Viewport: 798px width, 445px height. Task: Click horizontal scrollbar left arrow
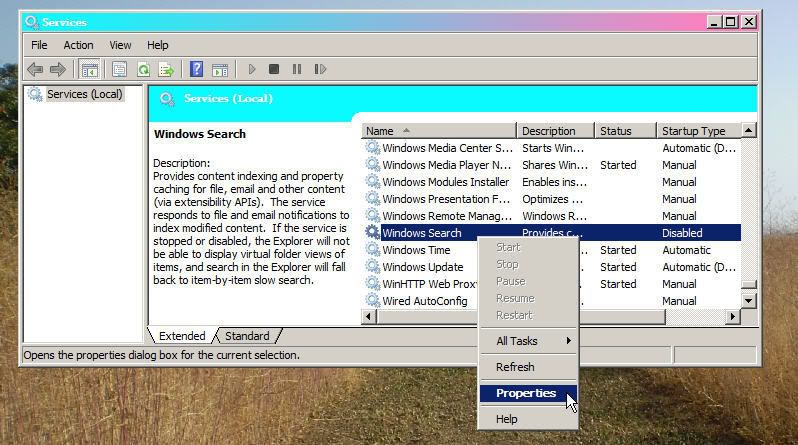pyautogui.click(x=369, y=317)
